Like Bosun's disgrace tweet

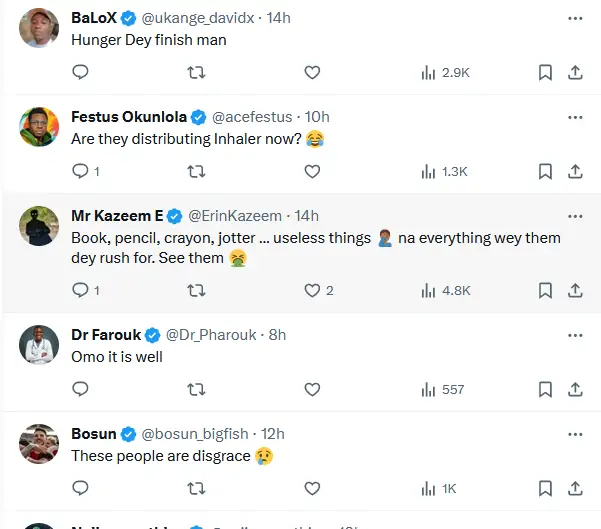click(x=312, y=488)
